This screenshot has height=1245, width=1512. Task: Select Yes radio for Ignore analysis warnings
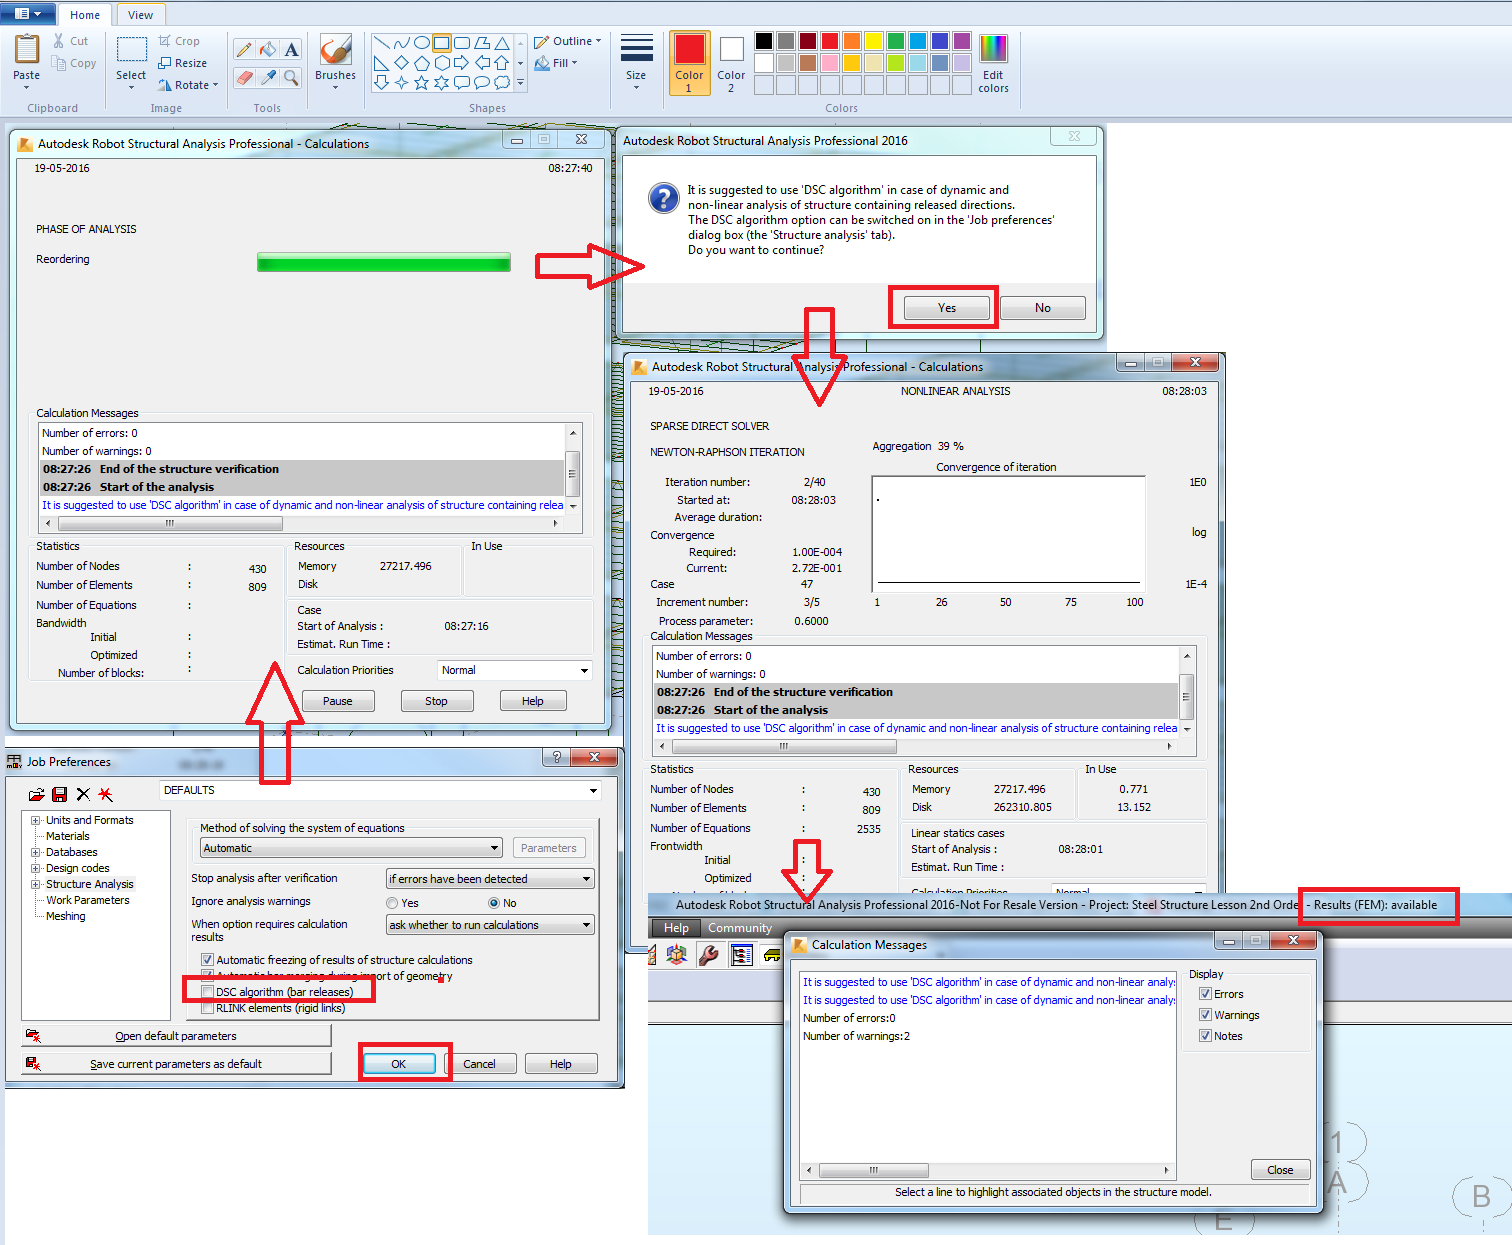(392, 902)
